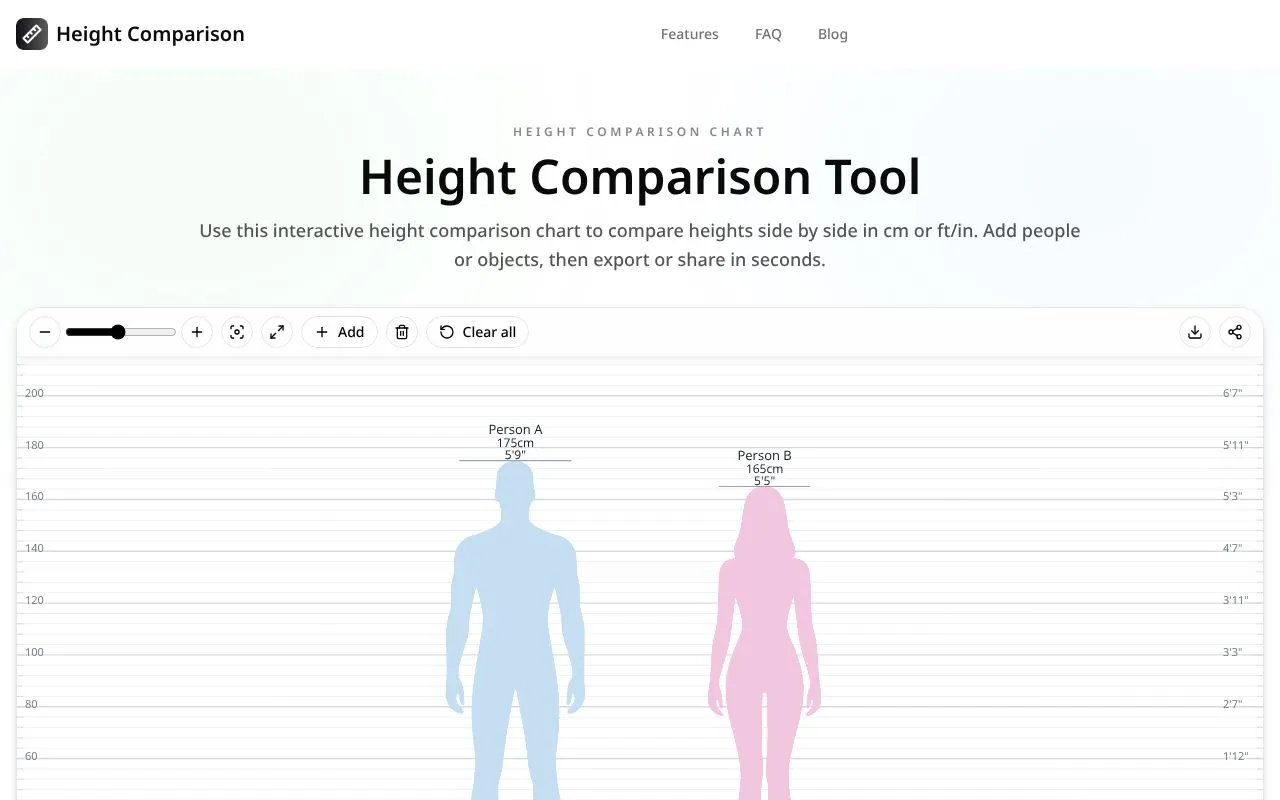This screenshot has width=1280, height=800.
Task: Open the FAQ menu item
Action: tap(768, 34)
